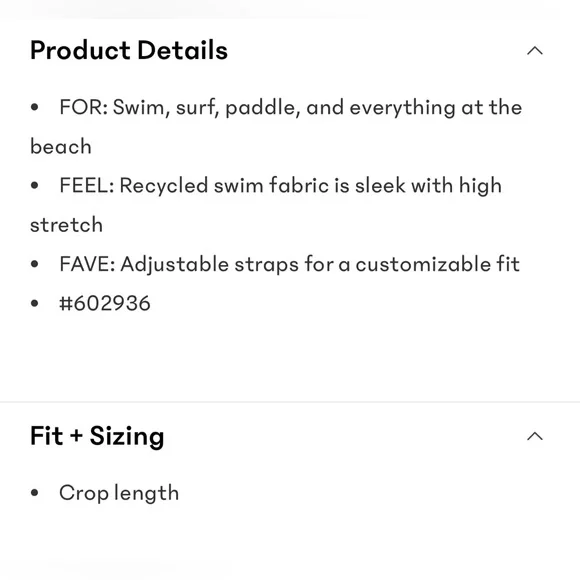Click the divider line above Fit + Sizing
This screenshot has height=580, width=580.
[290, 402]
